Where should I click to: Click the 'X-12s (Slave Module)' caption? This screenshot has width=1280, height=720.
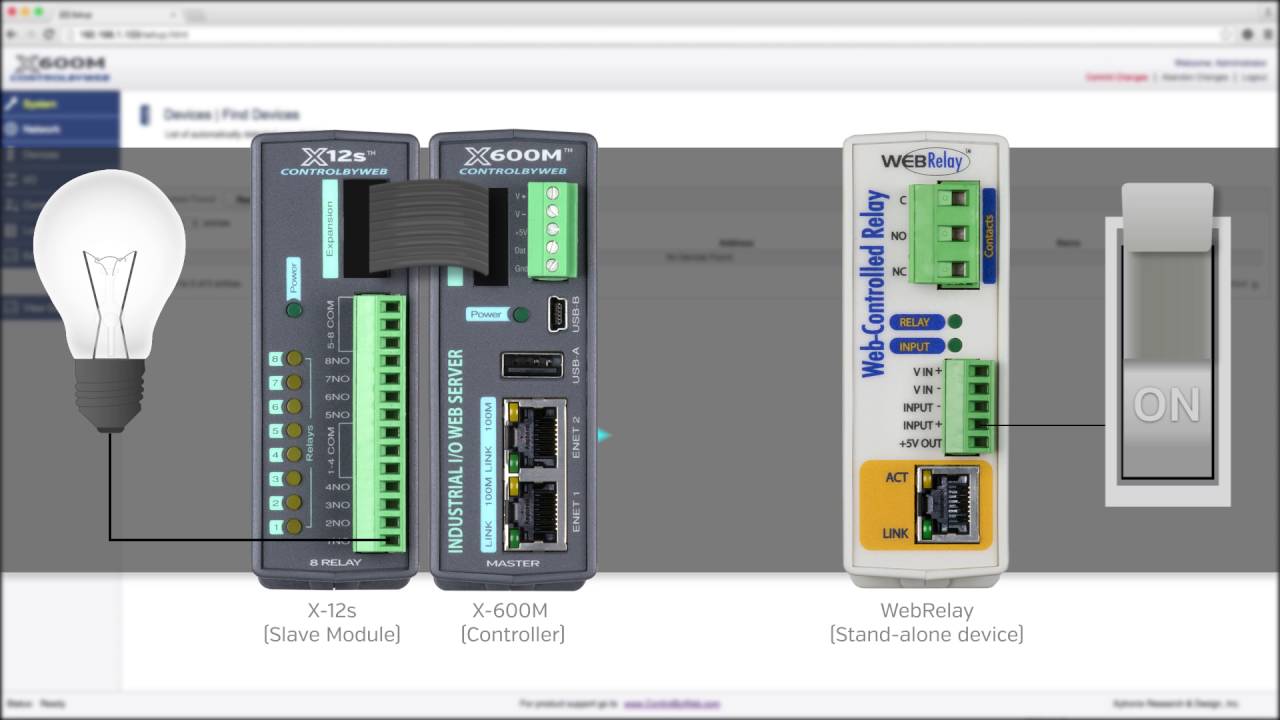[332, 622]
